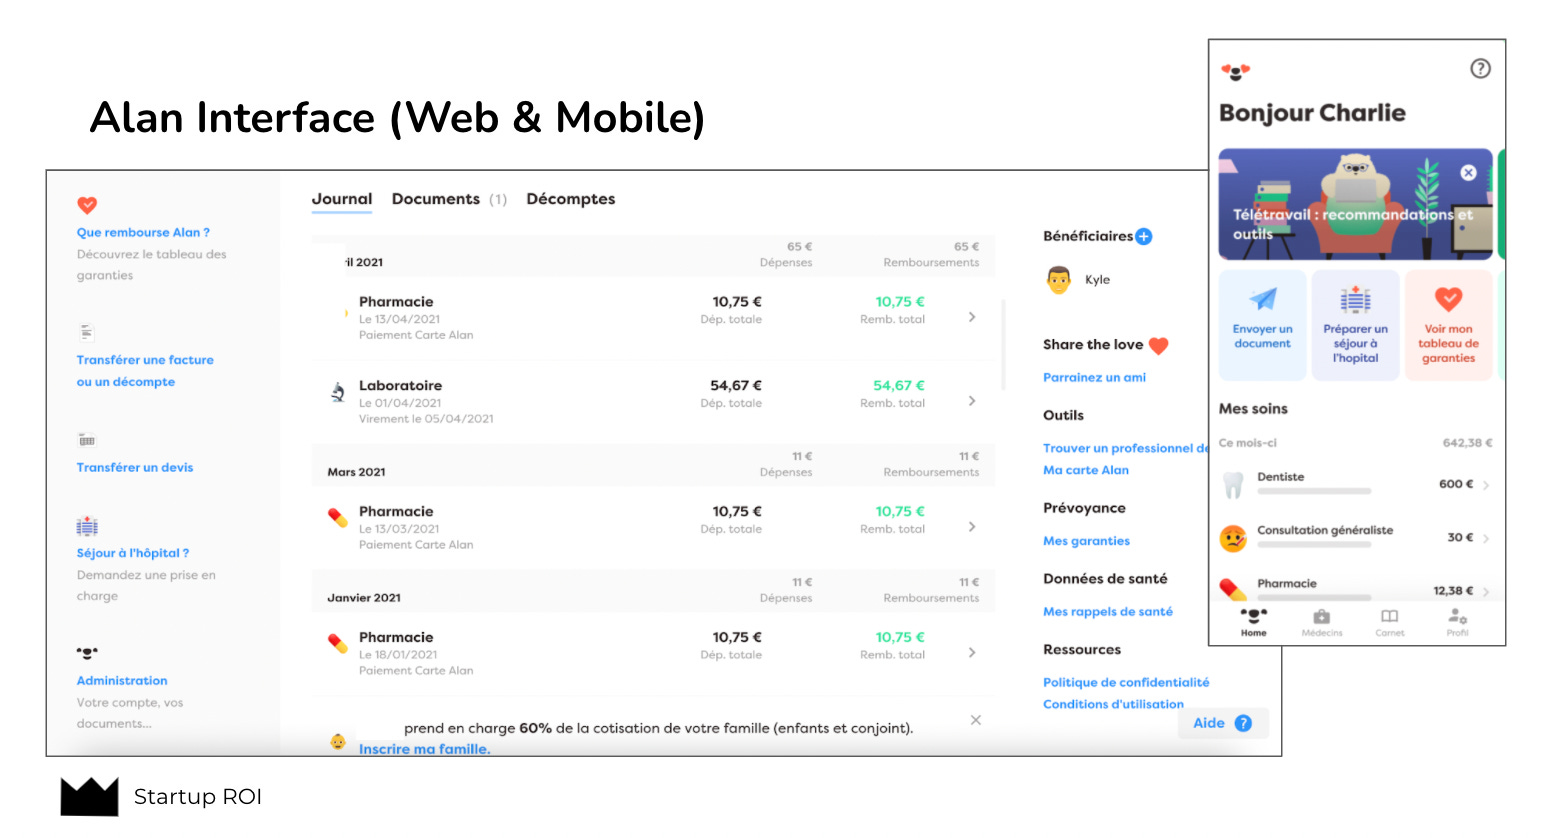Dismiss the family coverage banner
Viewport: 1544px width, 838px height.
pos(976,720)
